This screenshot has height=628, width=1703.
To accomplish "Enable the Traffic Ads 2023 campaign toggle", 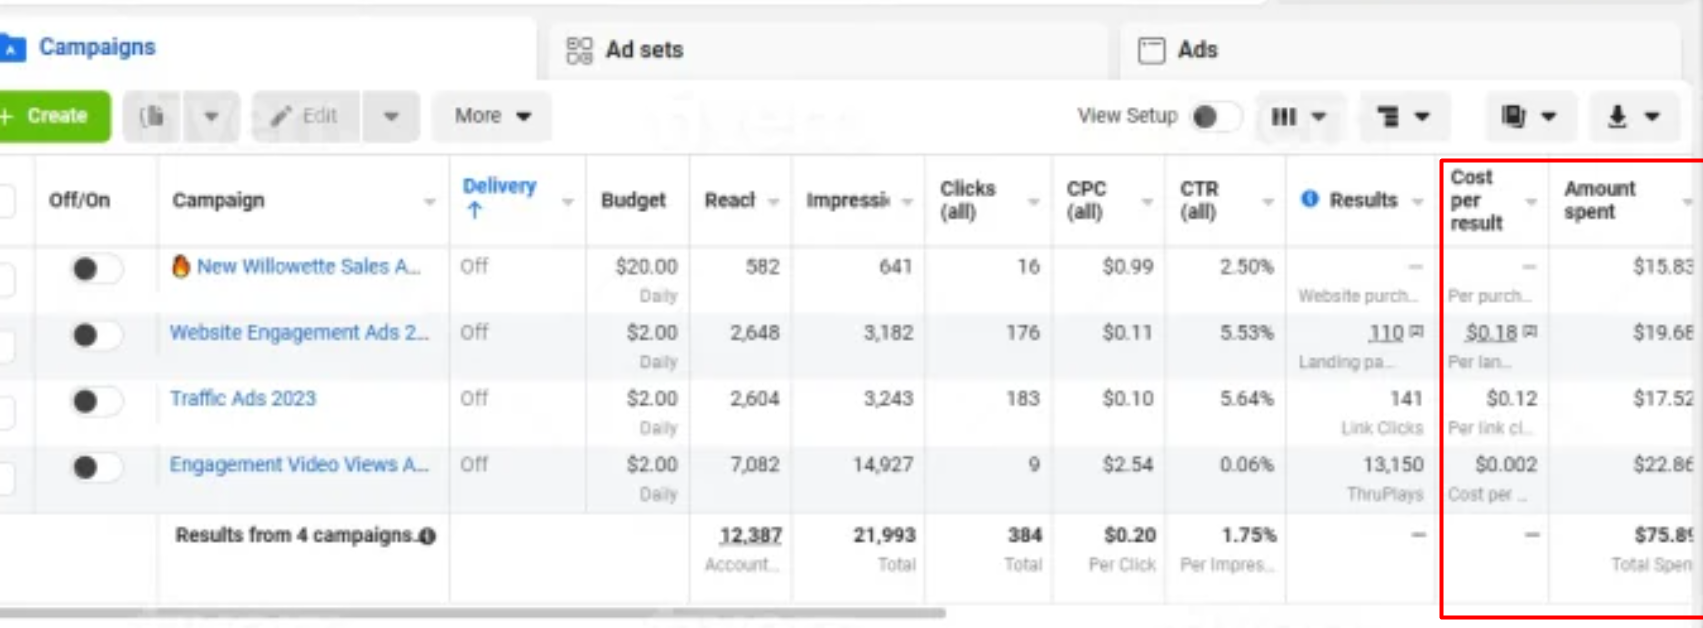I will coord(95,401).
